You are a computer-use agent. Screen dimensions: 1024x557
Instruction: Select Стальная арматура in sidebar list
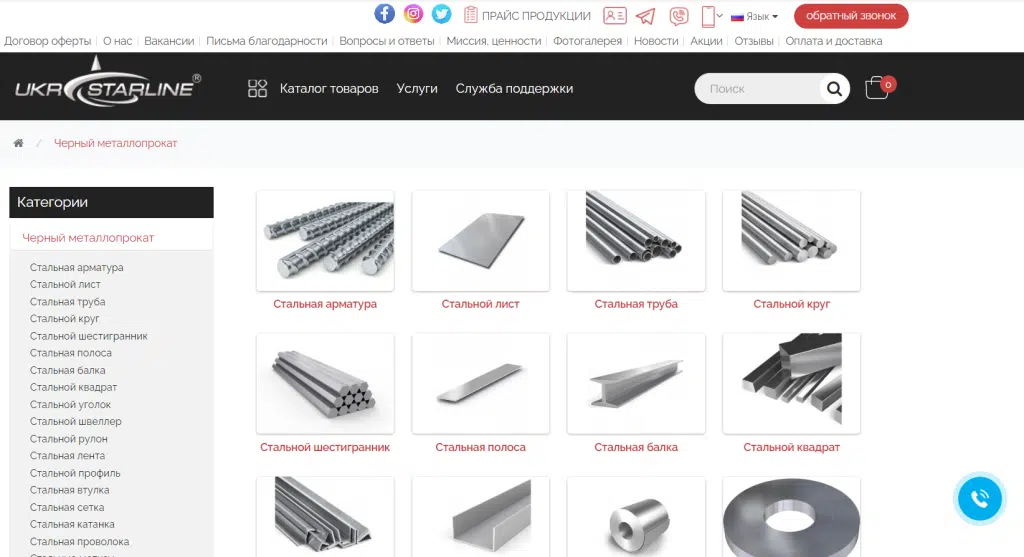pos(76,267)
